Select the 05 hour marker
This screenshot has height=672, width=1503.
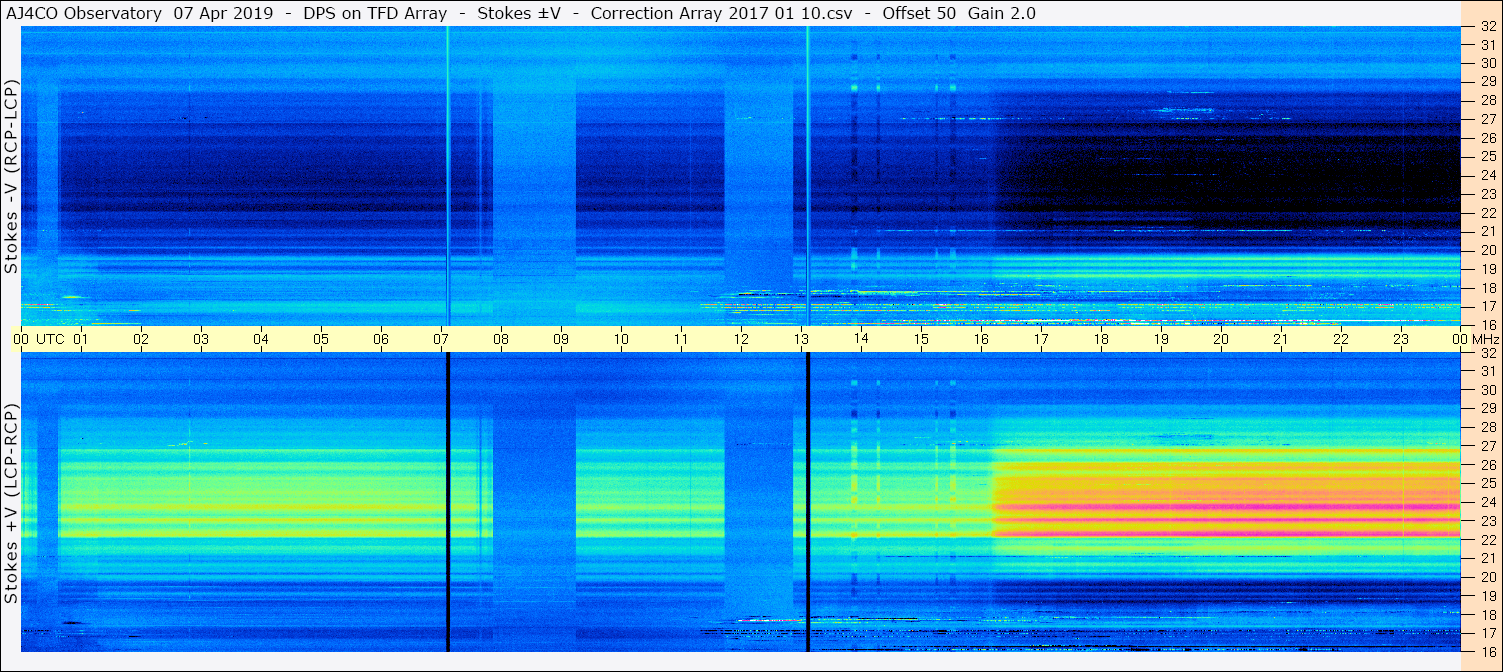coord(321,339)
